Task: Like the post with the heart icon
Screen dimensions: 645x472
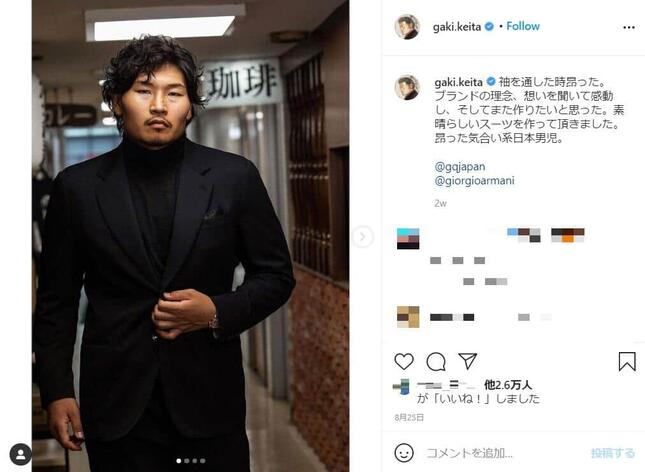Action: click(404, 362)
